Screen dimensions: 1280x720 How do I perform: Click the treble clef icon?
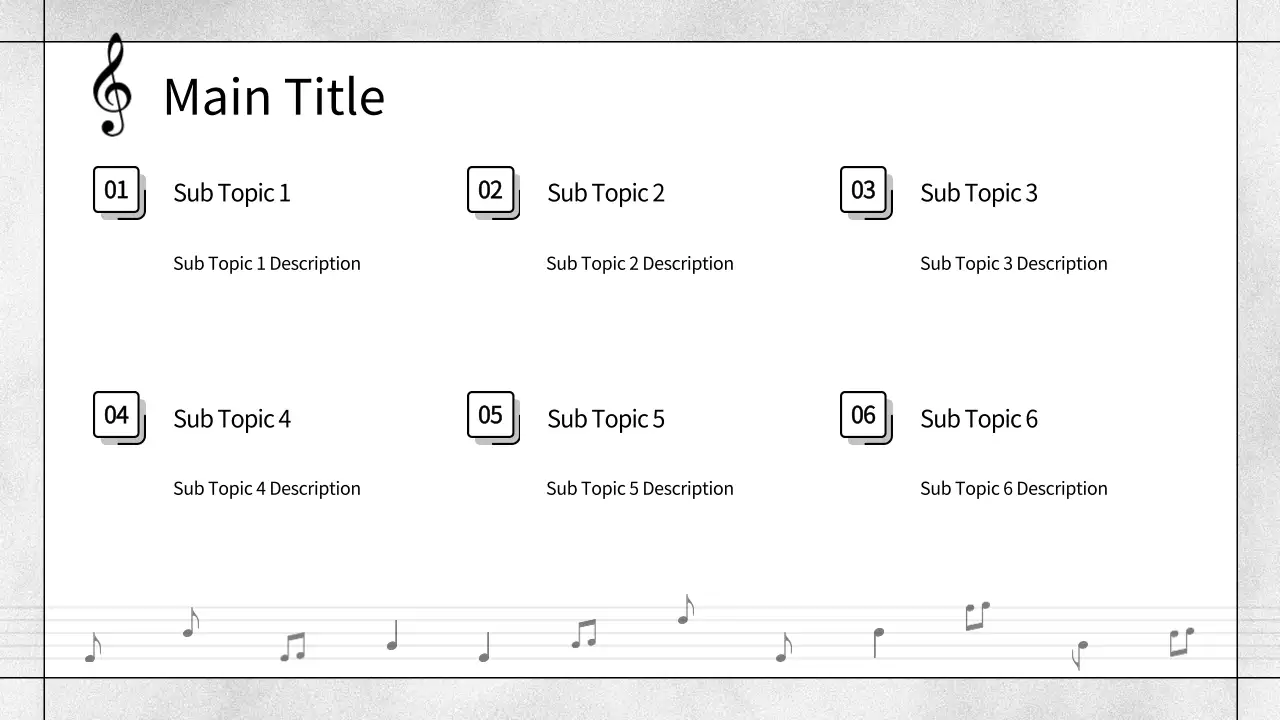point(111,86)
